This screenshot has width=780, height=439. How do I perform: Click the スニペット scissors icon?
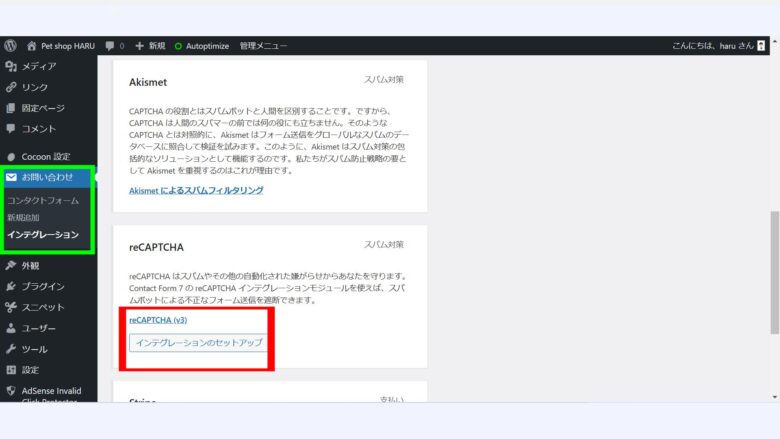(11, 307)
